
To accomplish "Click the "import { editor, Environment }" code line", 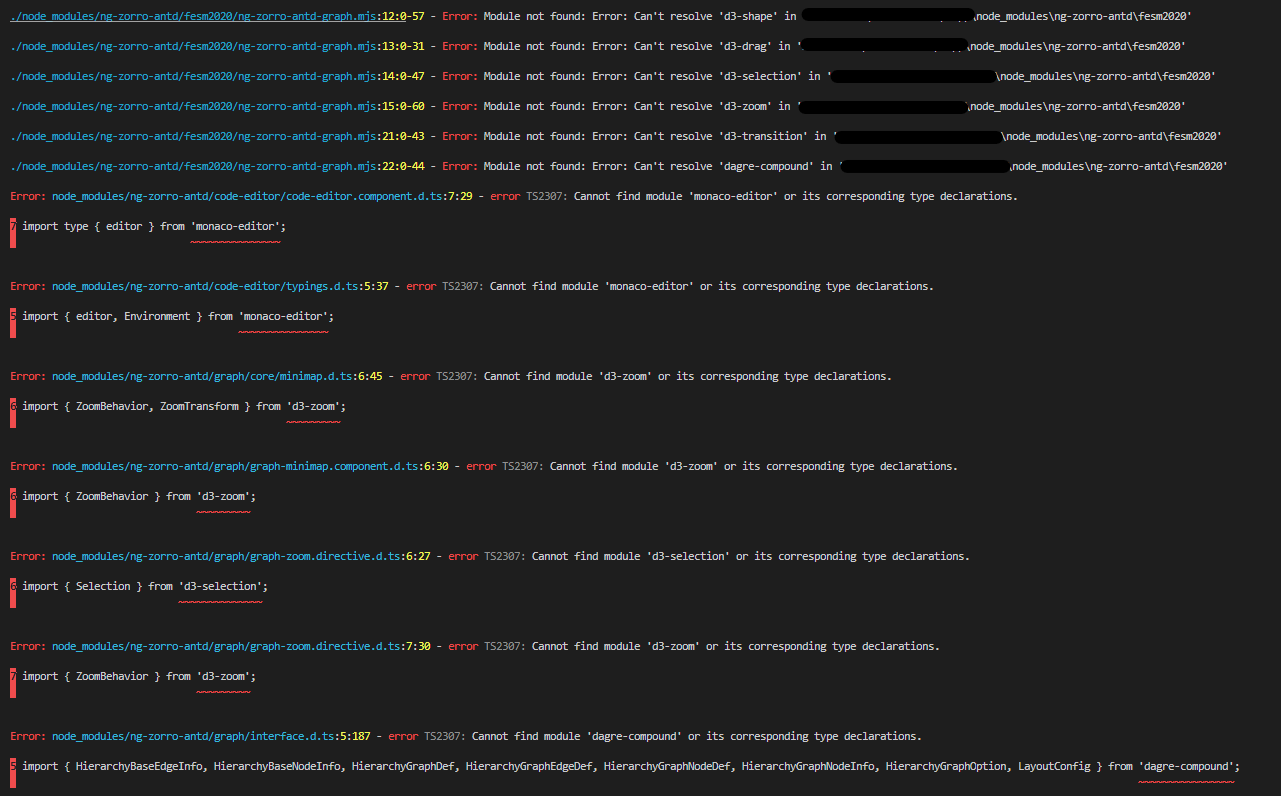I will pos(178,316).
